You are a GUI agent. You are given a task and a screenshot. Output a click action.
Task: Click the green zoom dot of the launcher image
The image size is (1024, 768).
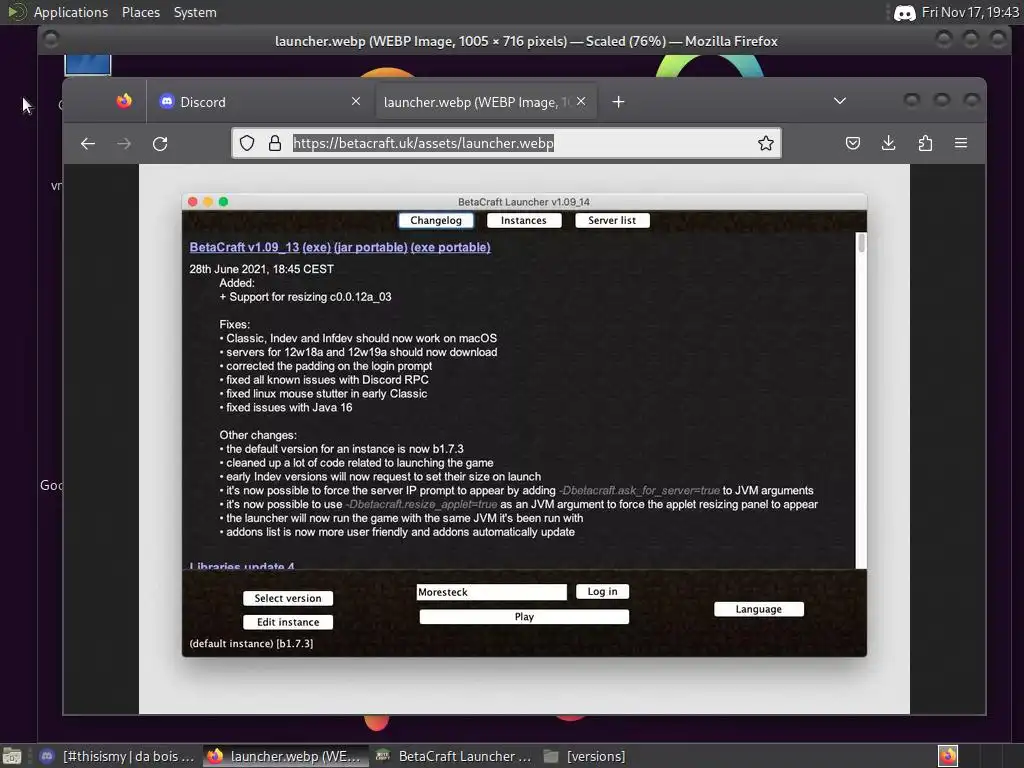click(223, 202)
